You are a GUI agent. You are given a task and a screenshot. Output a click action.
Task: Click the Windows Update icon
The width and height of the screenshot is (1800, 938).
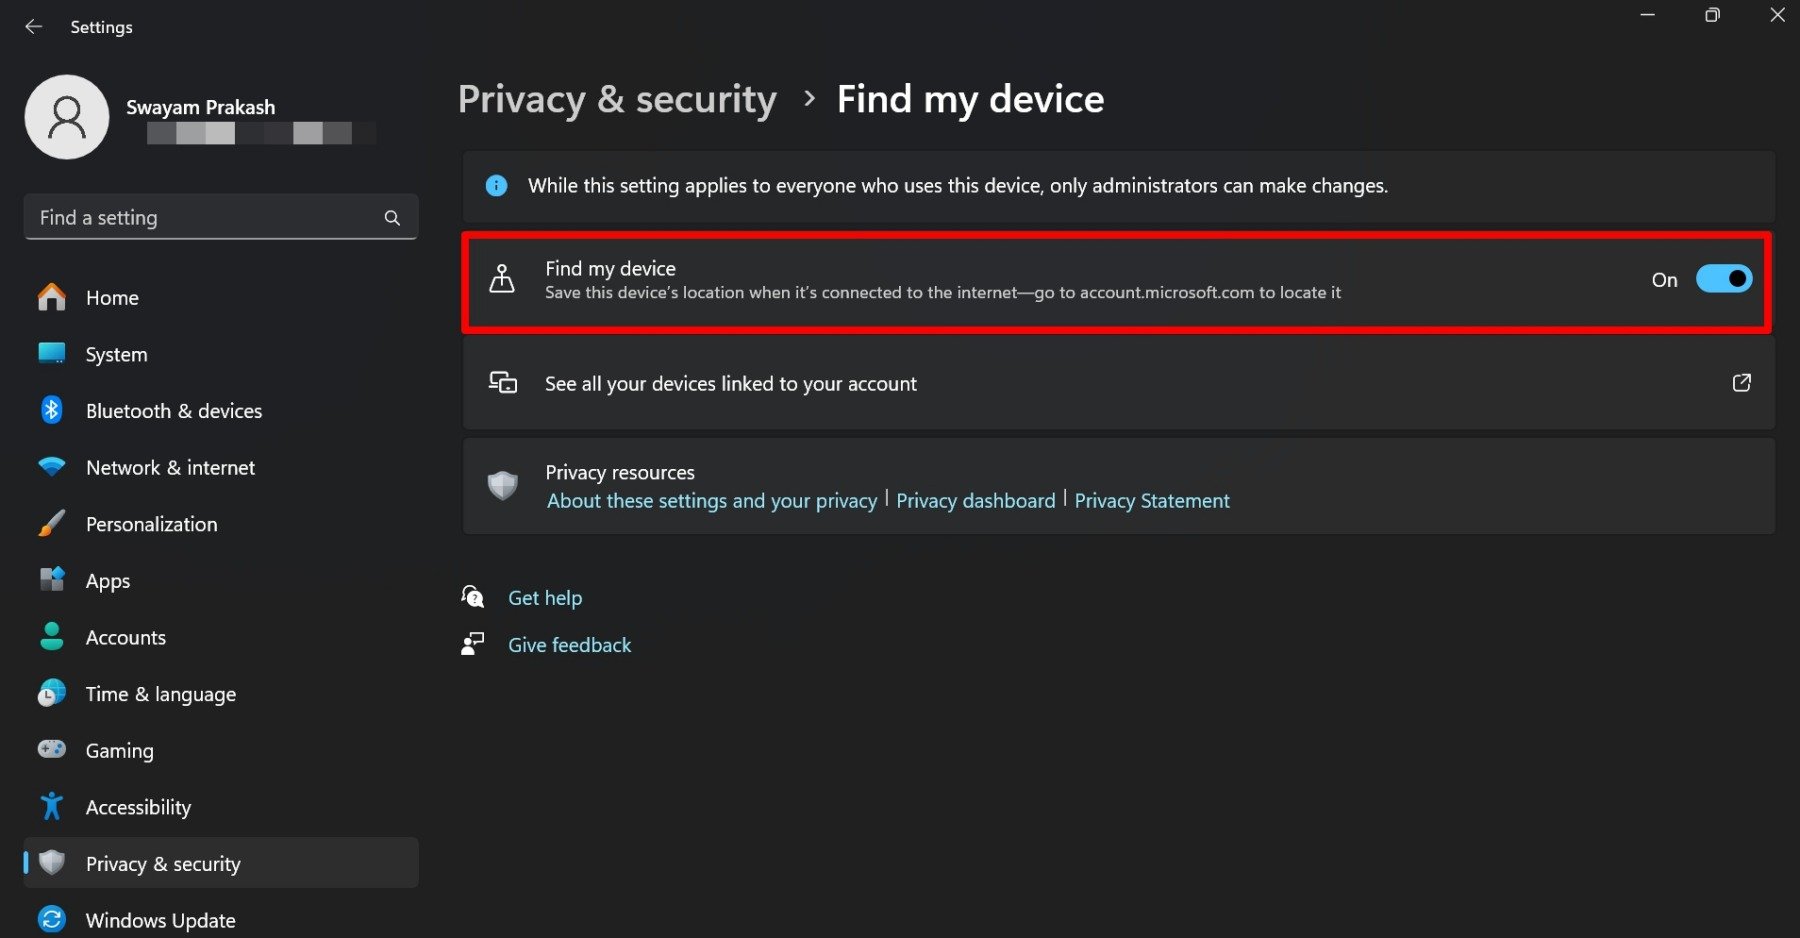[x=51, y=918]
